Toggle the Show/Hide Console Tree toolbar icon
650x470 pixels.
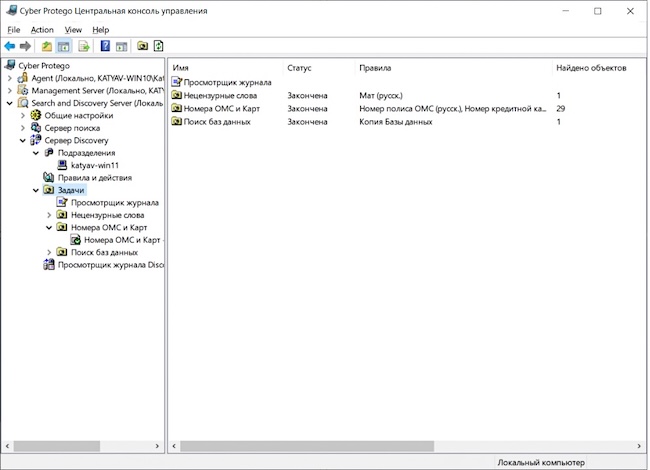pos(63,46)
